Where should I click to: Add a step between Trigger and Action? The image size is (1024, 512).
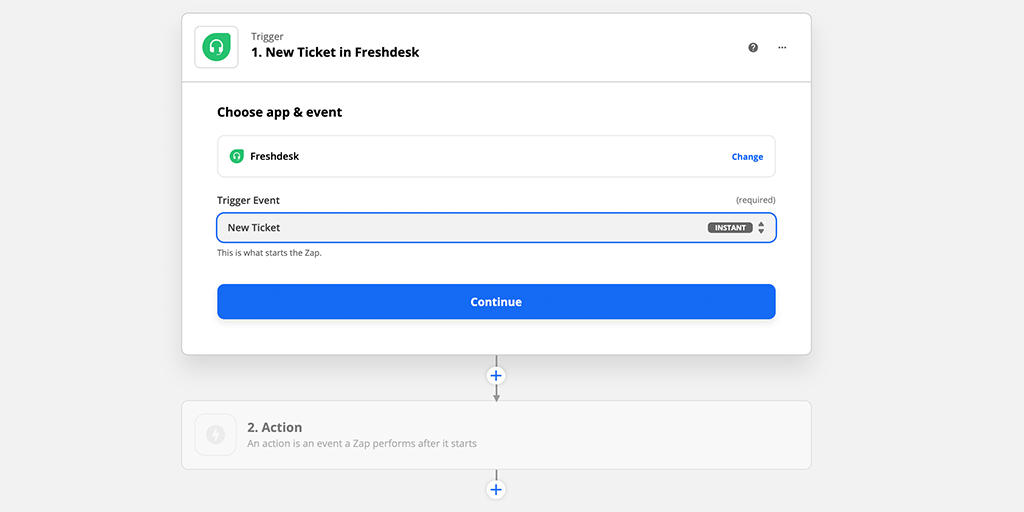click(496, 376)
